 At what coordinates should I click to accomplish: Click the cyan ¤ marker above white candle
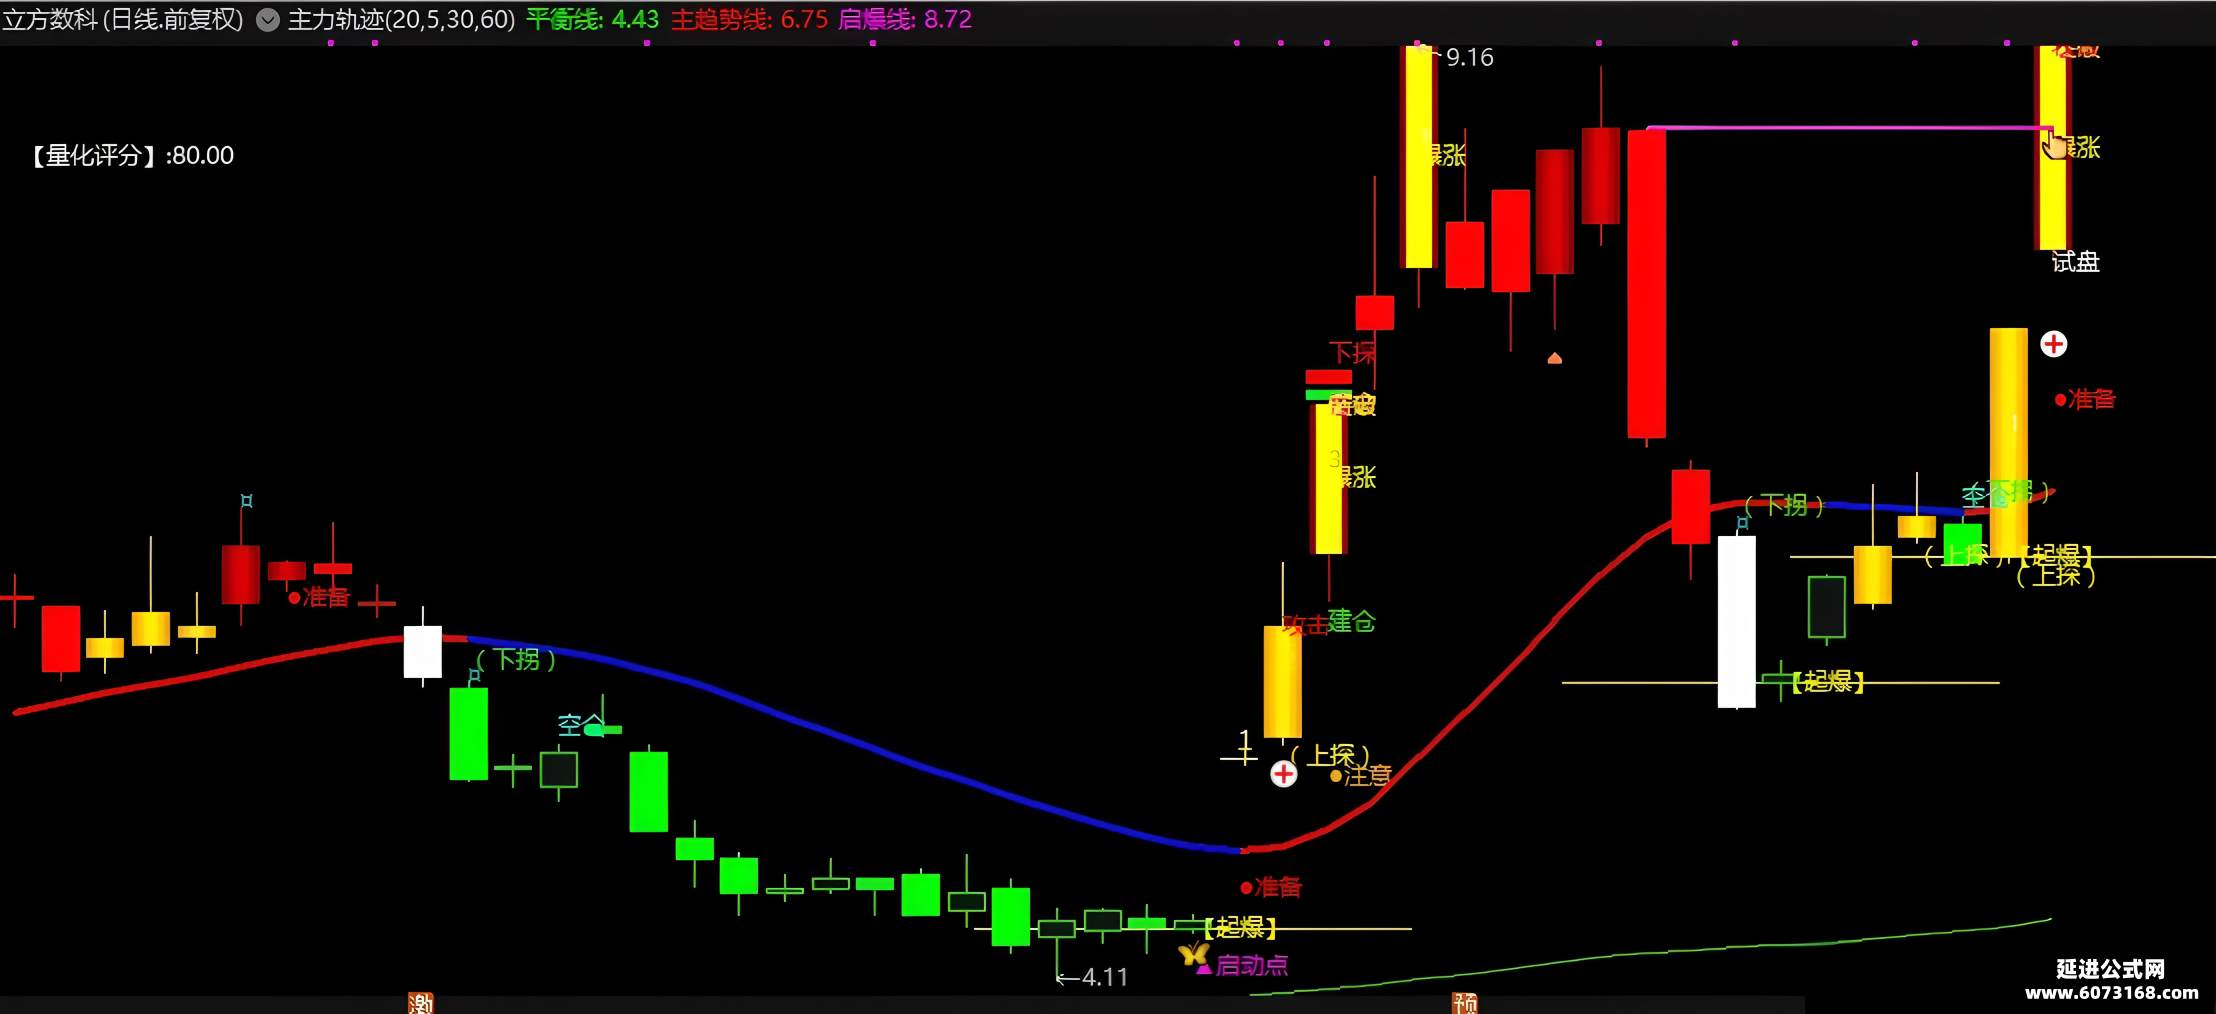tap(1743, 522)
